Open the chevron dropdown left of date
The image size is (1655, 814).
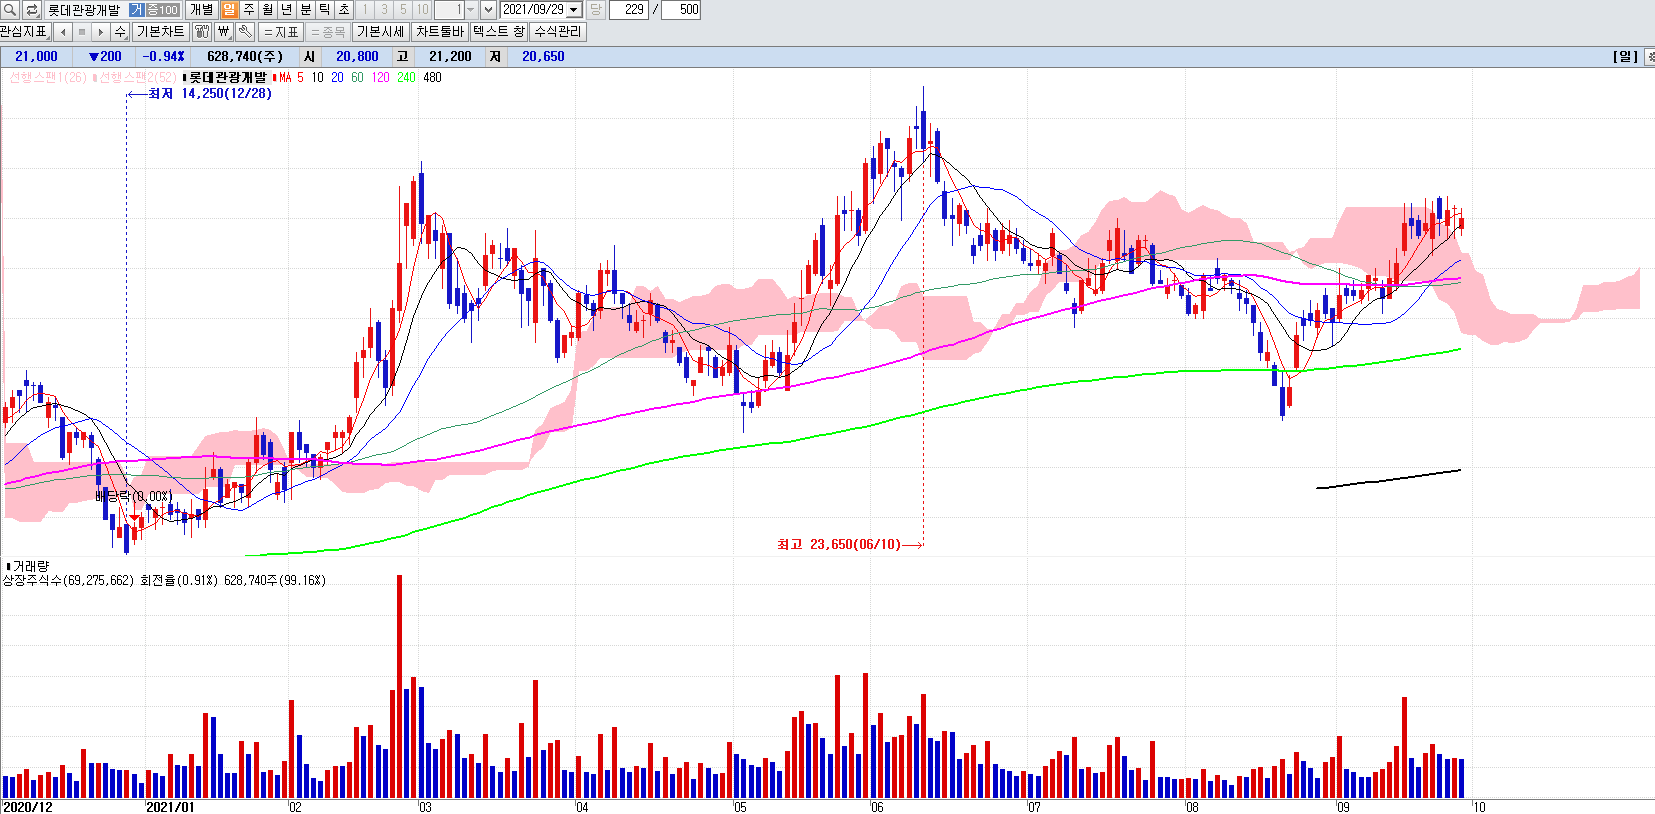click(488, 10)
